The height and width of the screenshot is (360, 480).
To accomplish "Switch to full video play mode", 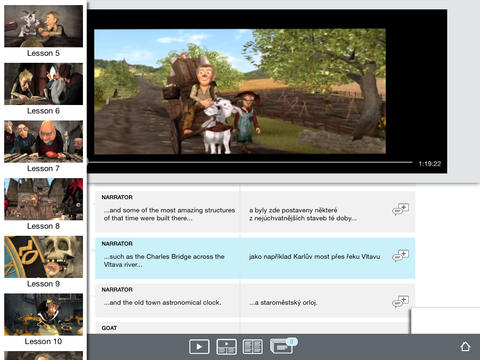I will [x=199, y=347].
